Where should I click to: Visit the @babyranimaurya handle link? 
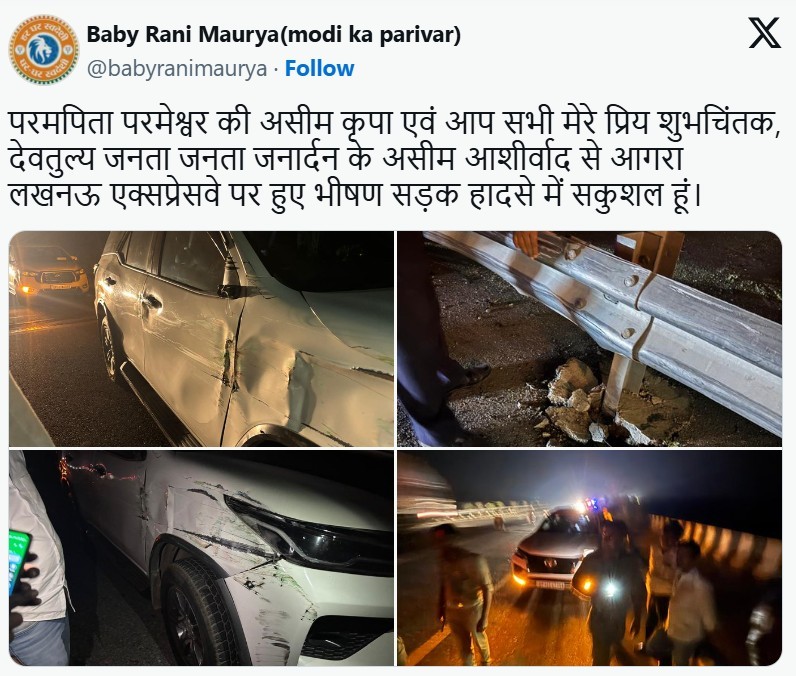pos(177,69)
